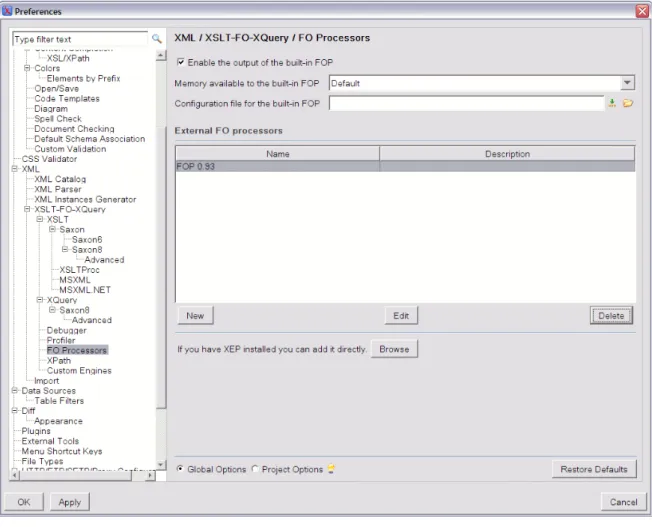Screen dimensions: 652x527
Task: Select XSL/XPath in the tree
Action: pos(68,58)
